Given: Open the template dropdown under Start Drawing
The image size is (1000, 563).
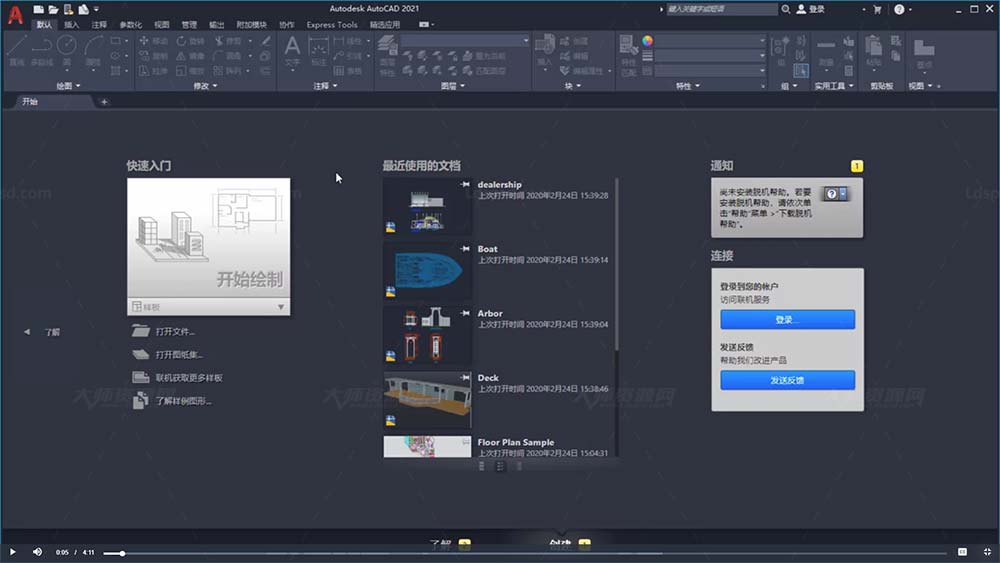Looking at the screenshot, I should (x=209, y=307).
